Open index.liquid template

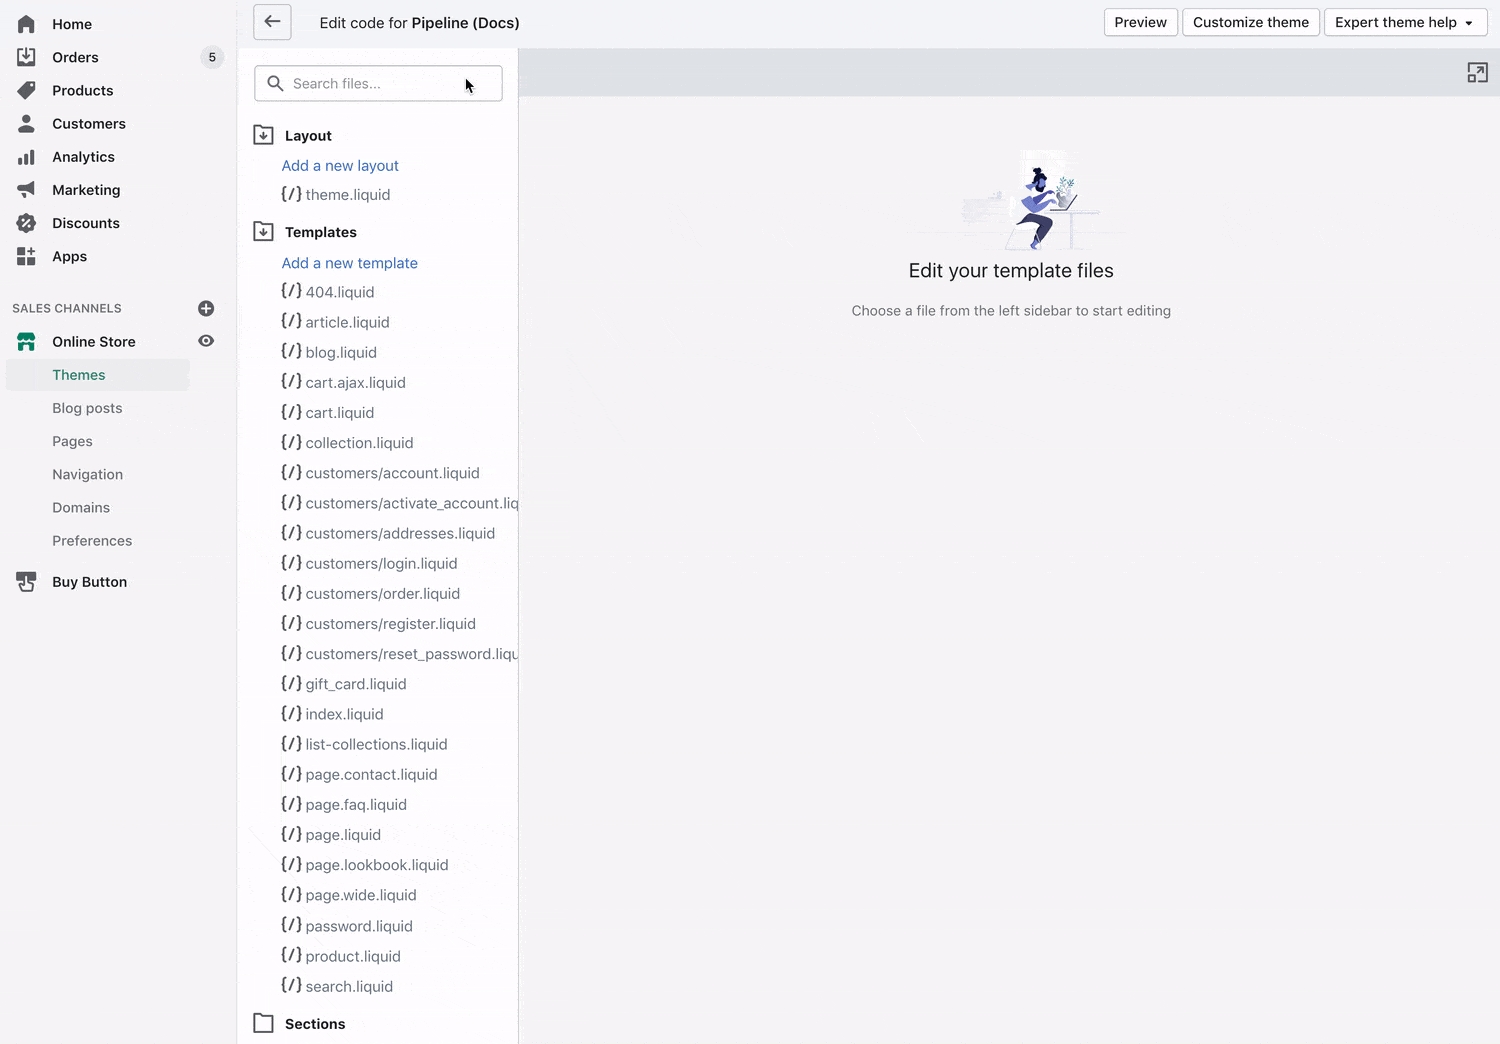pos(332,714)
